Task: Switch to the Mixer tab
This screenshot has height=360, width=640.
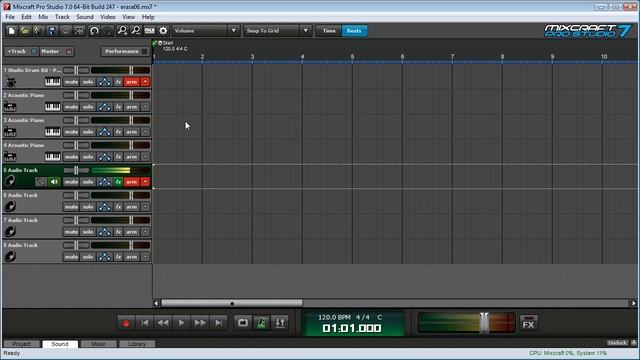Action: (x=98, y=344)
